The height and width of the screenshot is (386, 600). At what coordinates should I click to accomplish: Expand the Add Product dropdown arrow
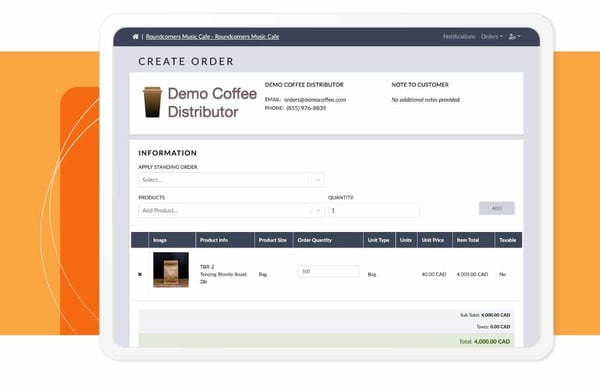[x=318, y=210]
